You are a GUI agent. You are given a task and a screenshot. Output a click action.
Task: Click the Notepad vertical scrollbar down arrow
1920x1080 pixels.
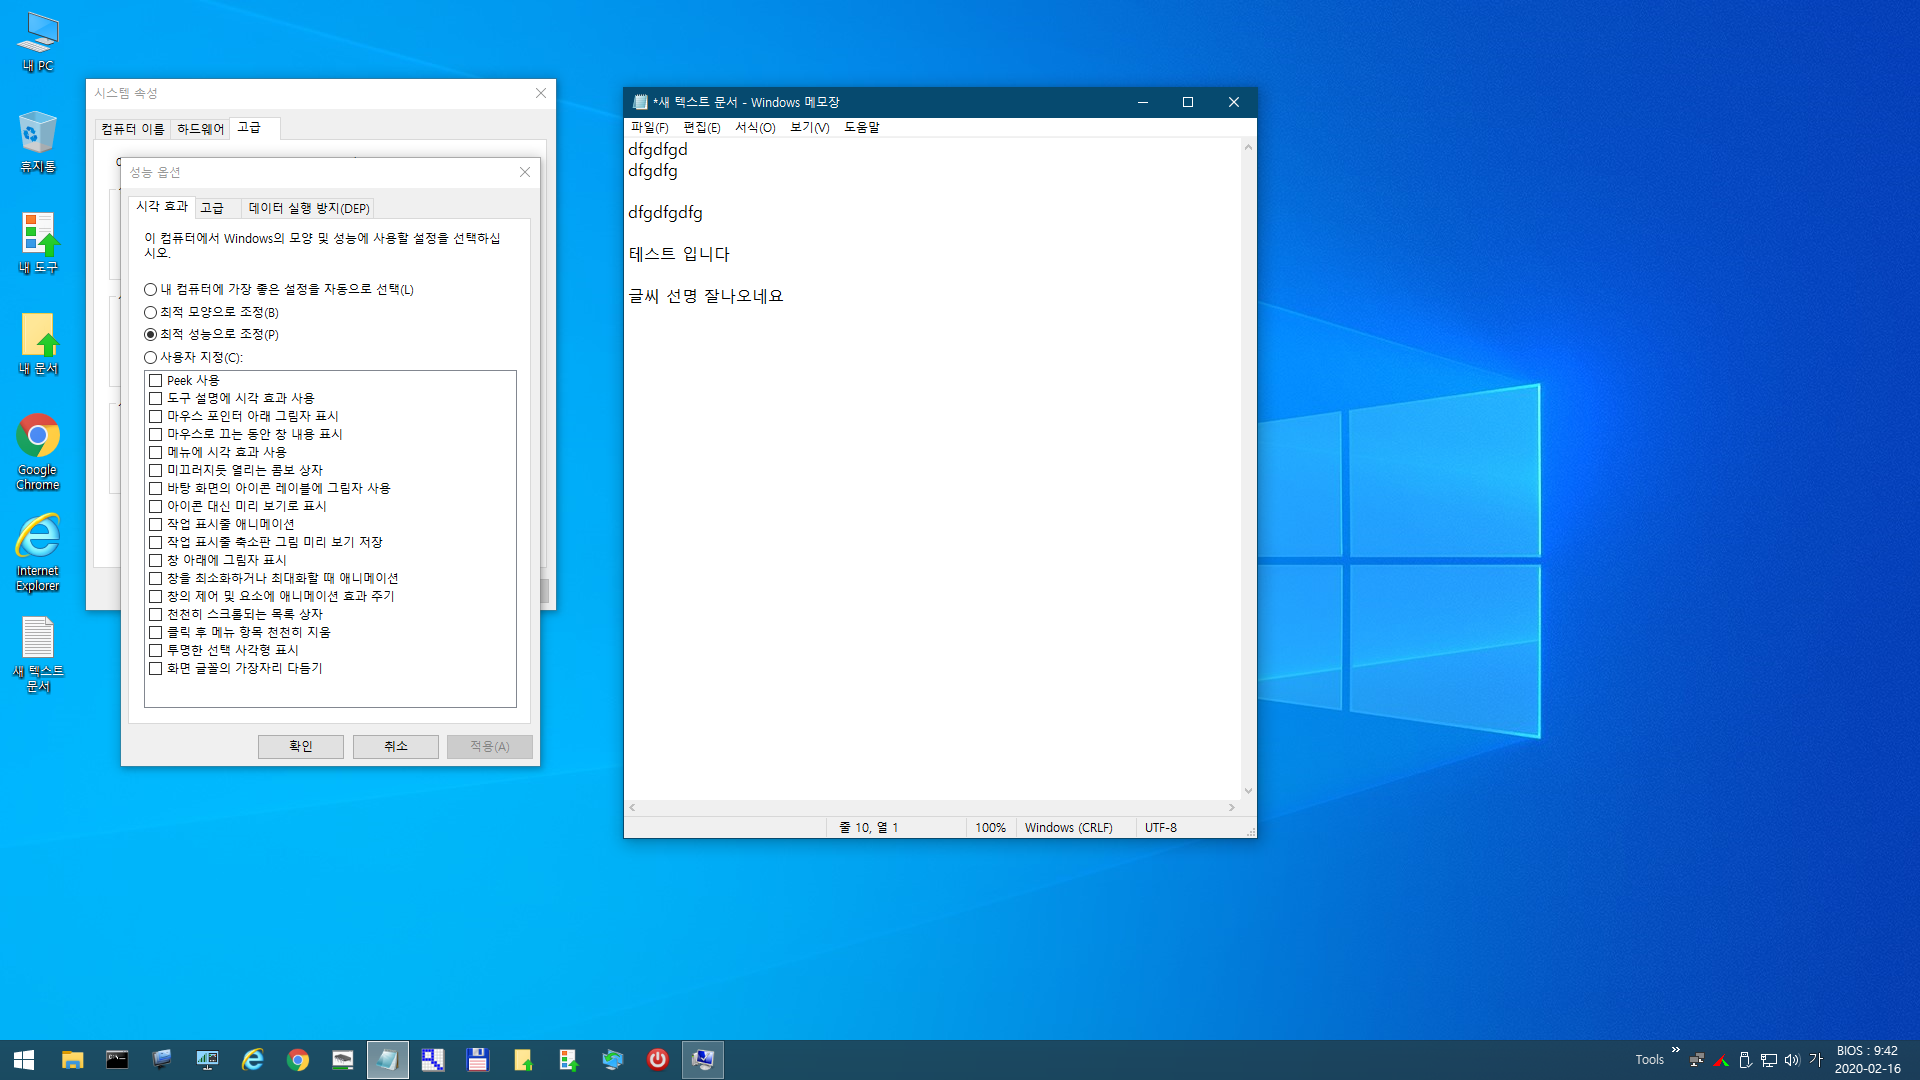(x=1248, y=791)
